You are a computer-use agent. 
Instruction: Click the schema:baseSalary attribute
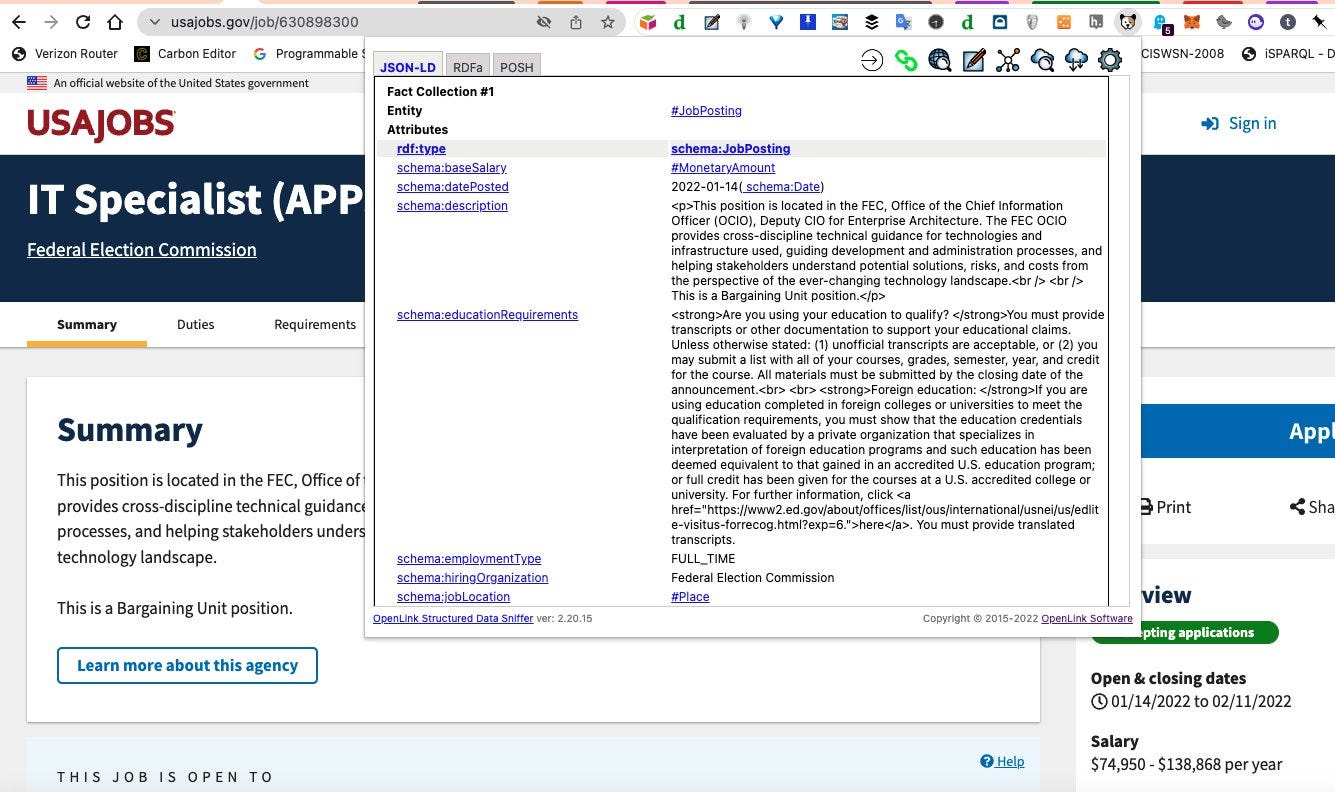[x=451, y=168]
